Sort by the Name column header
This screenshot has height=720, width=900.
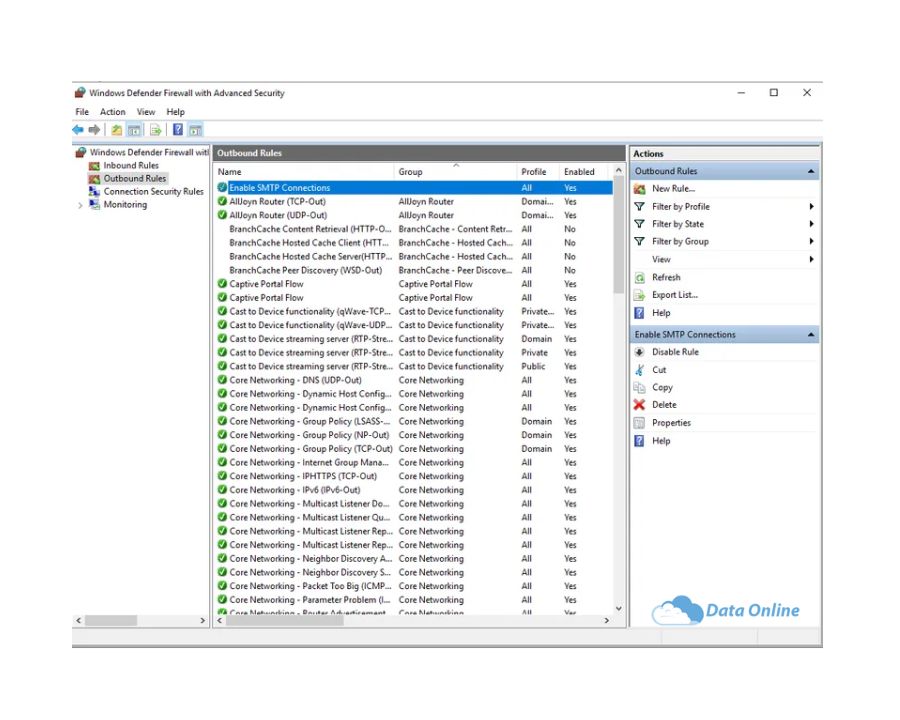tap(304, 172)
